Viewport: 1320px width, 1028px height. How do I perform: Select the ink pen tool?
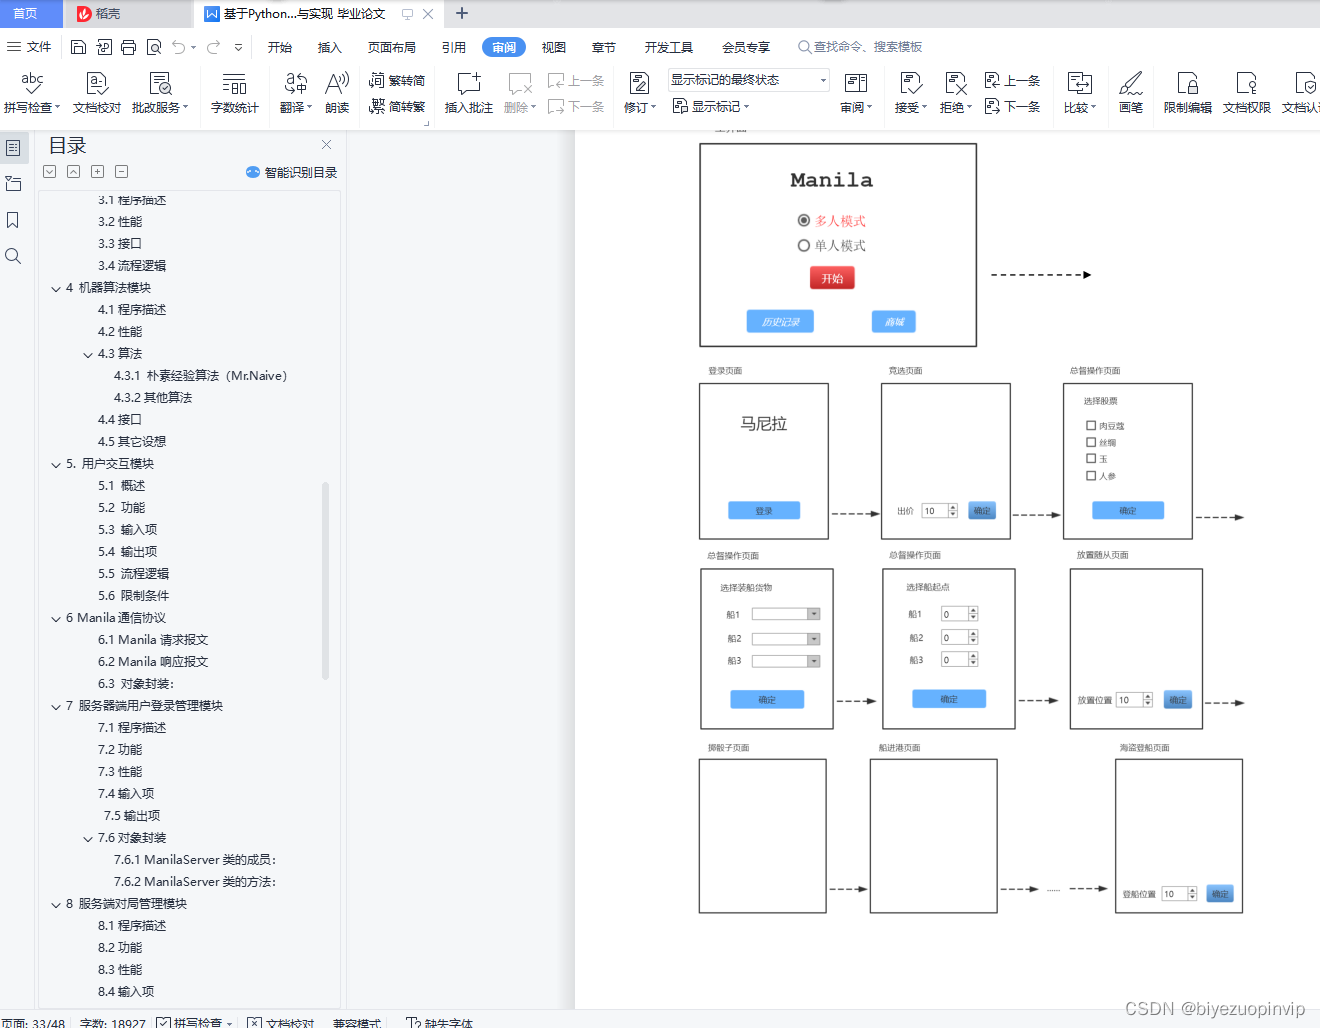1131,92
